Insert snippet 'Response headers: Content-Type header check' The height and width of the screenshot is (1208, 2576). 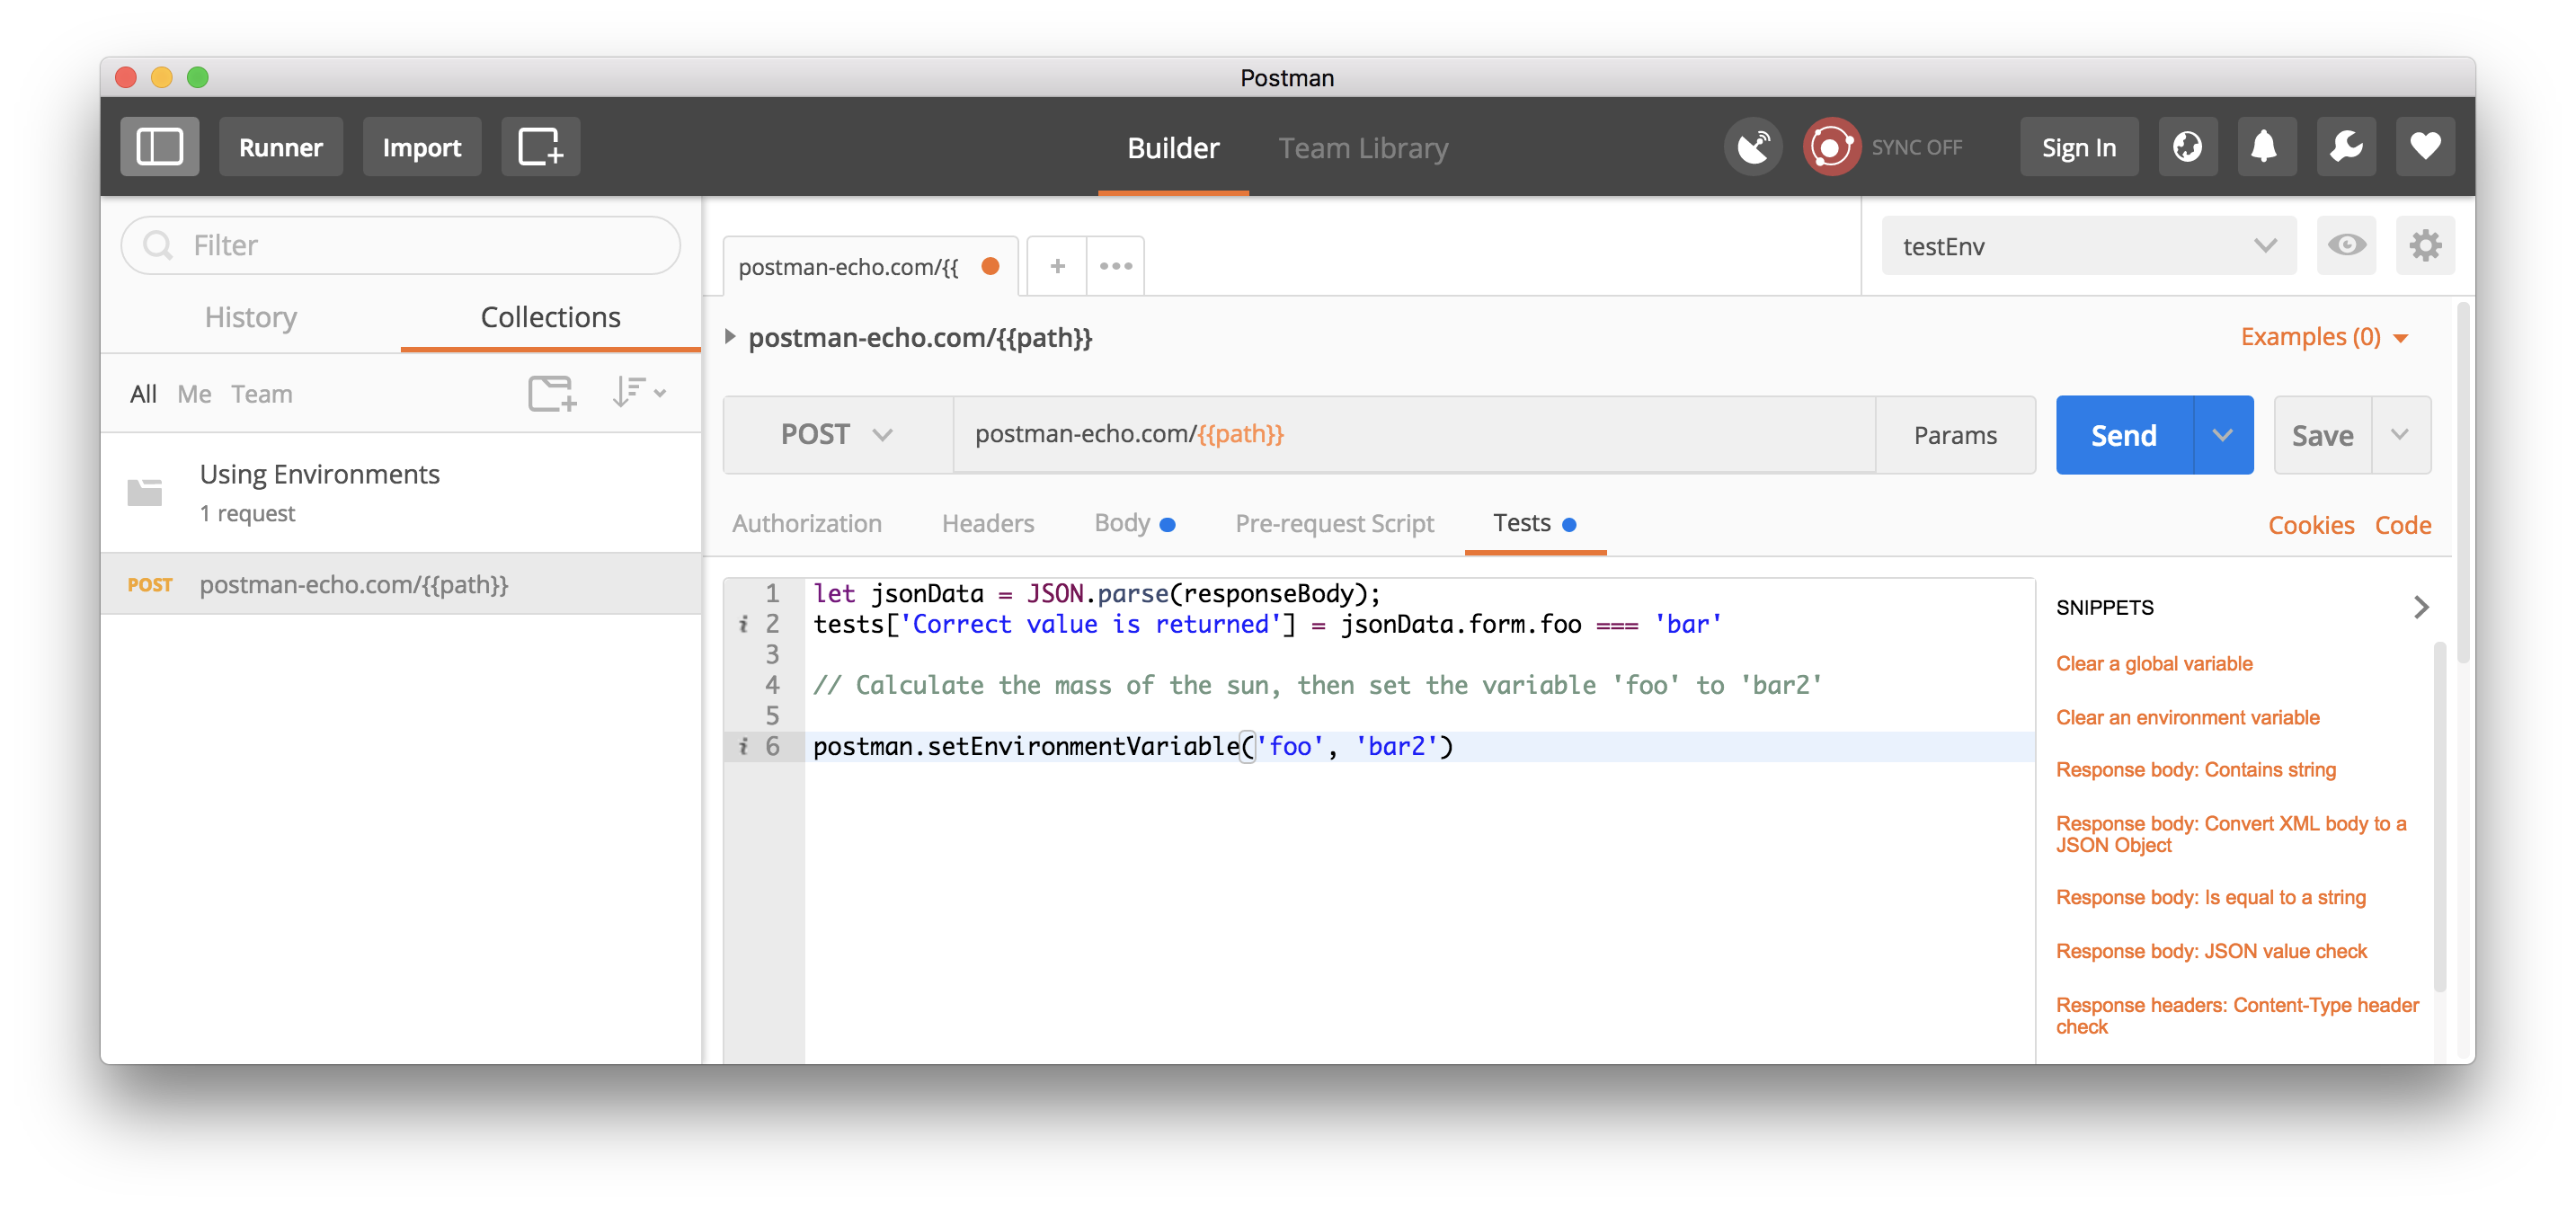(2236, 1016)
